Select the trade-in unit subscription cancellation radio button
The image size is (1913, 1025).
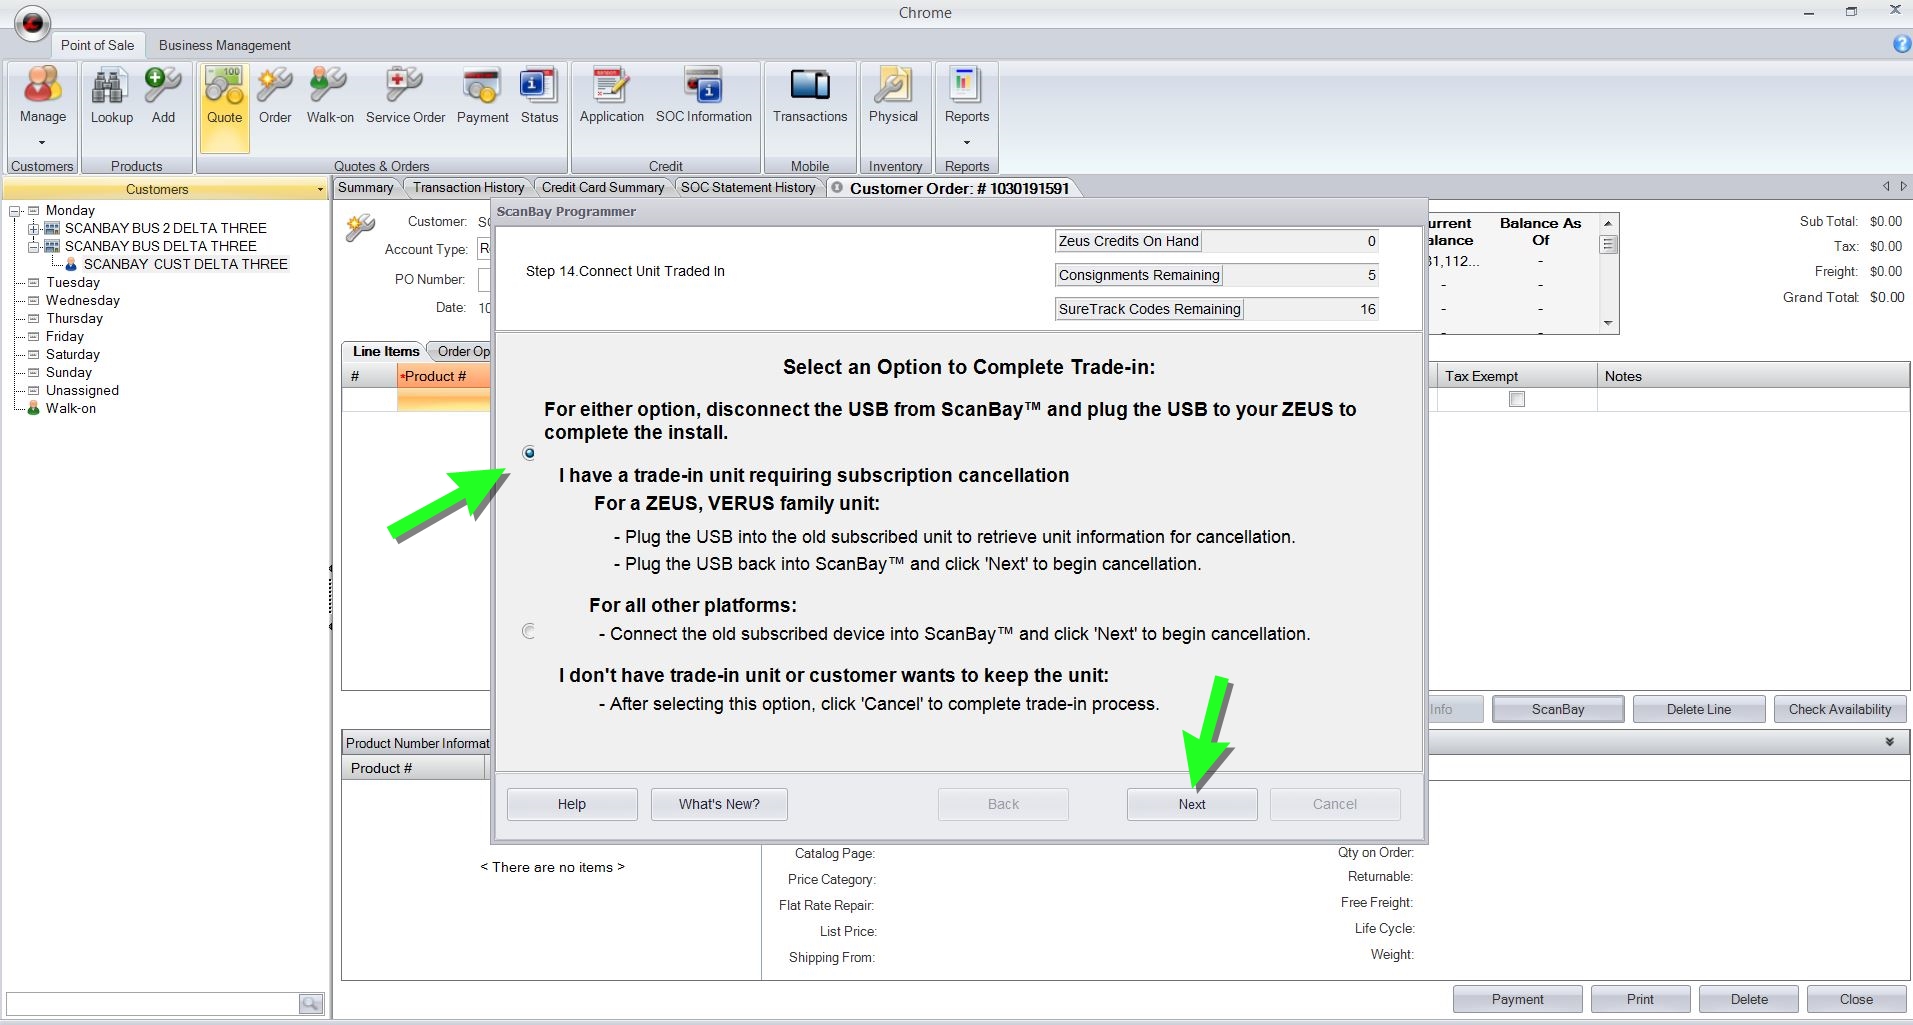[529, 453]
